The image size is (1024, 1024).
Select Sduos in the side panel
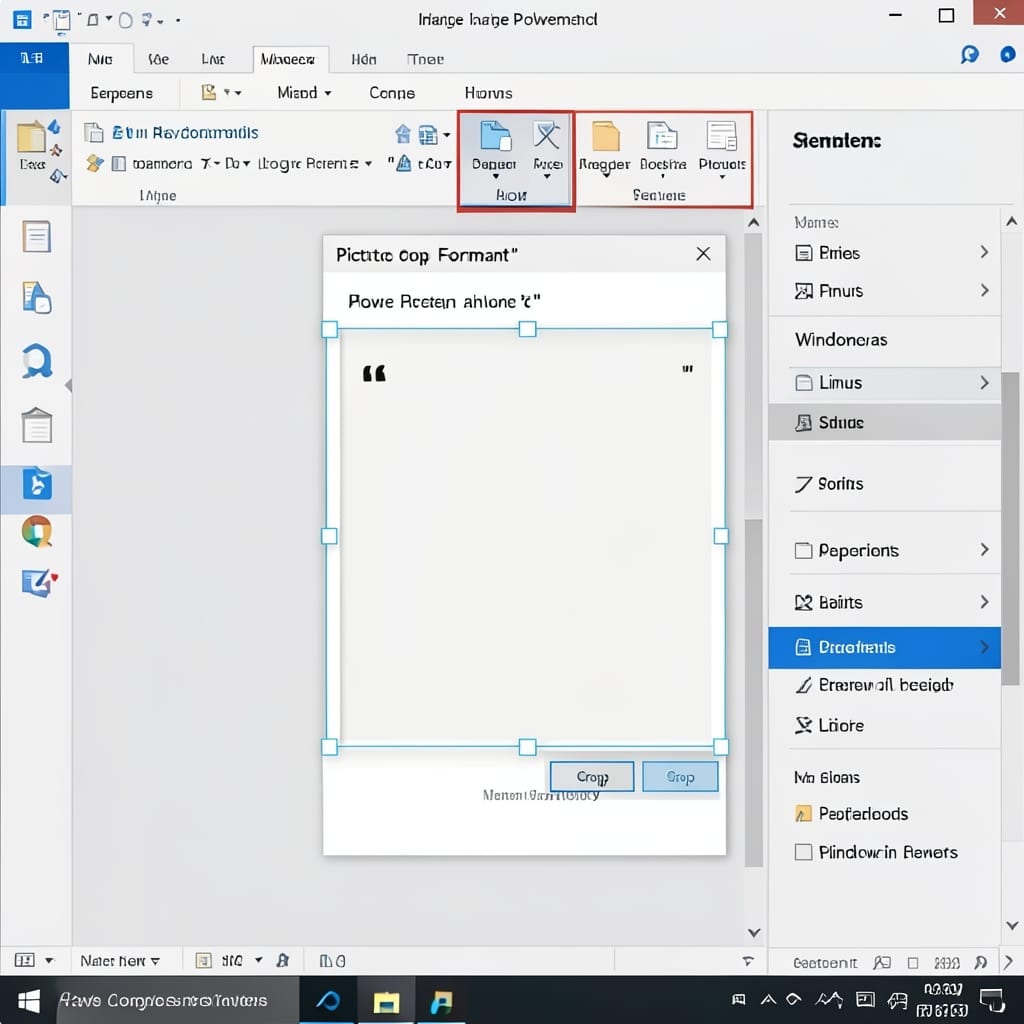pos(884,423)
